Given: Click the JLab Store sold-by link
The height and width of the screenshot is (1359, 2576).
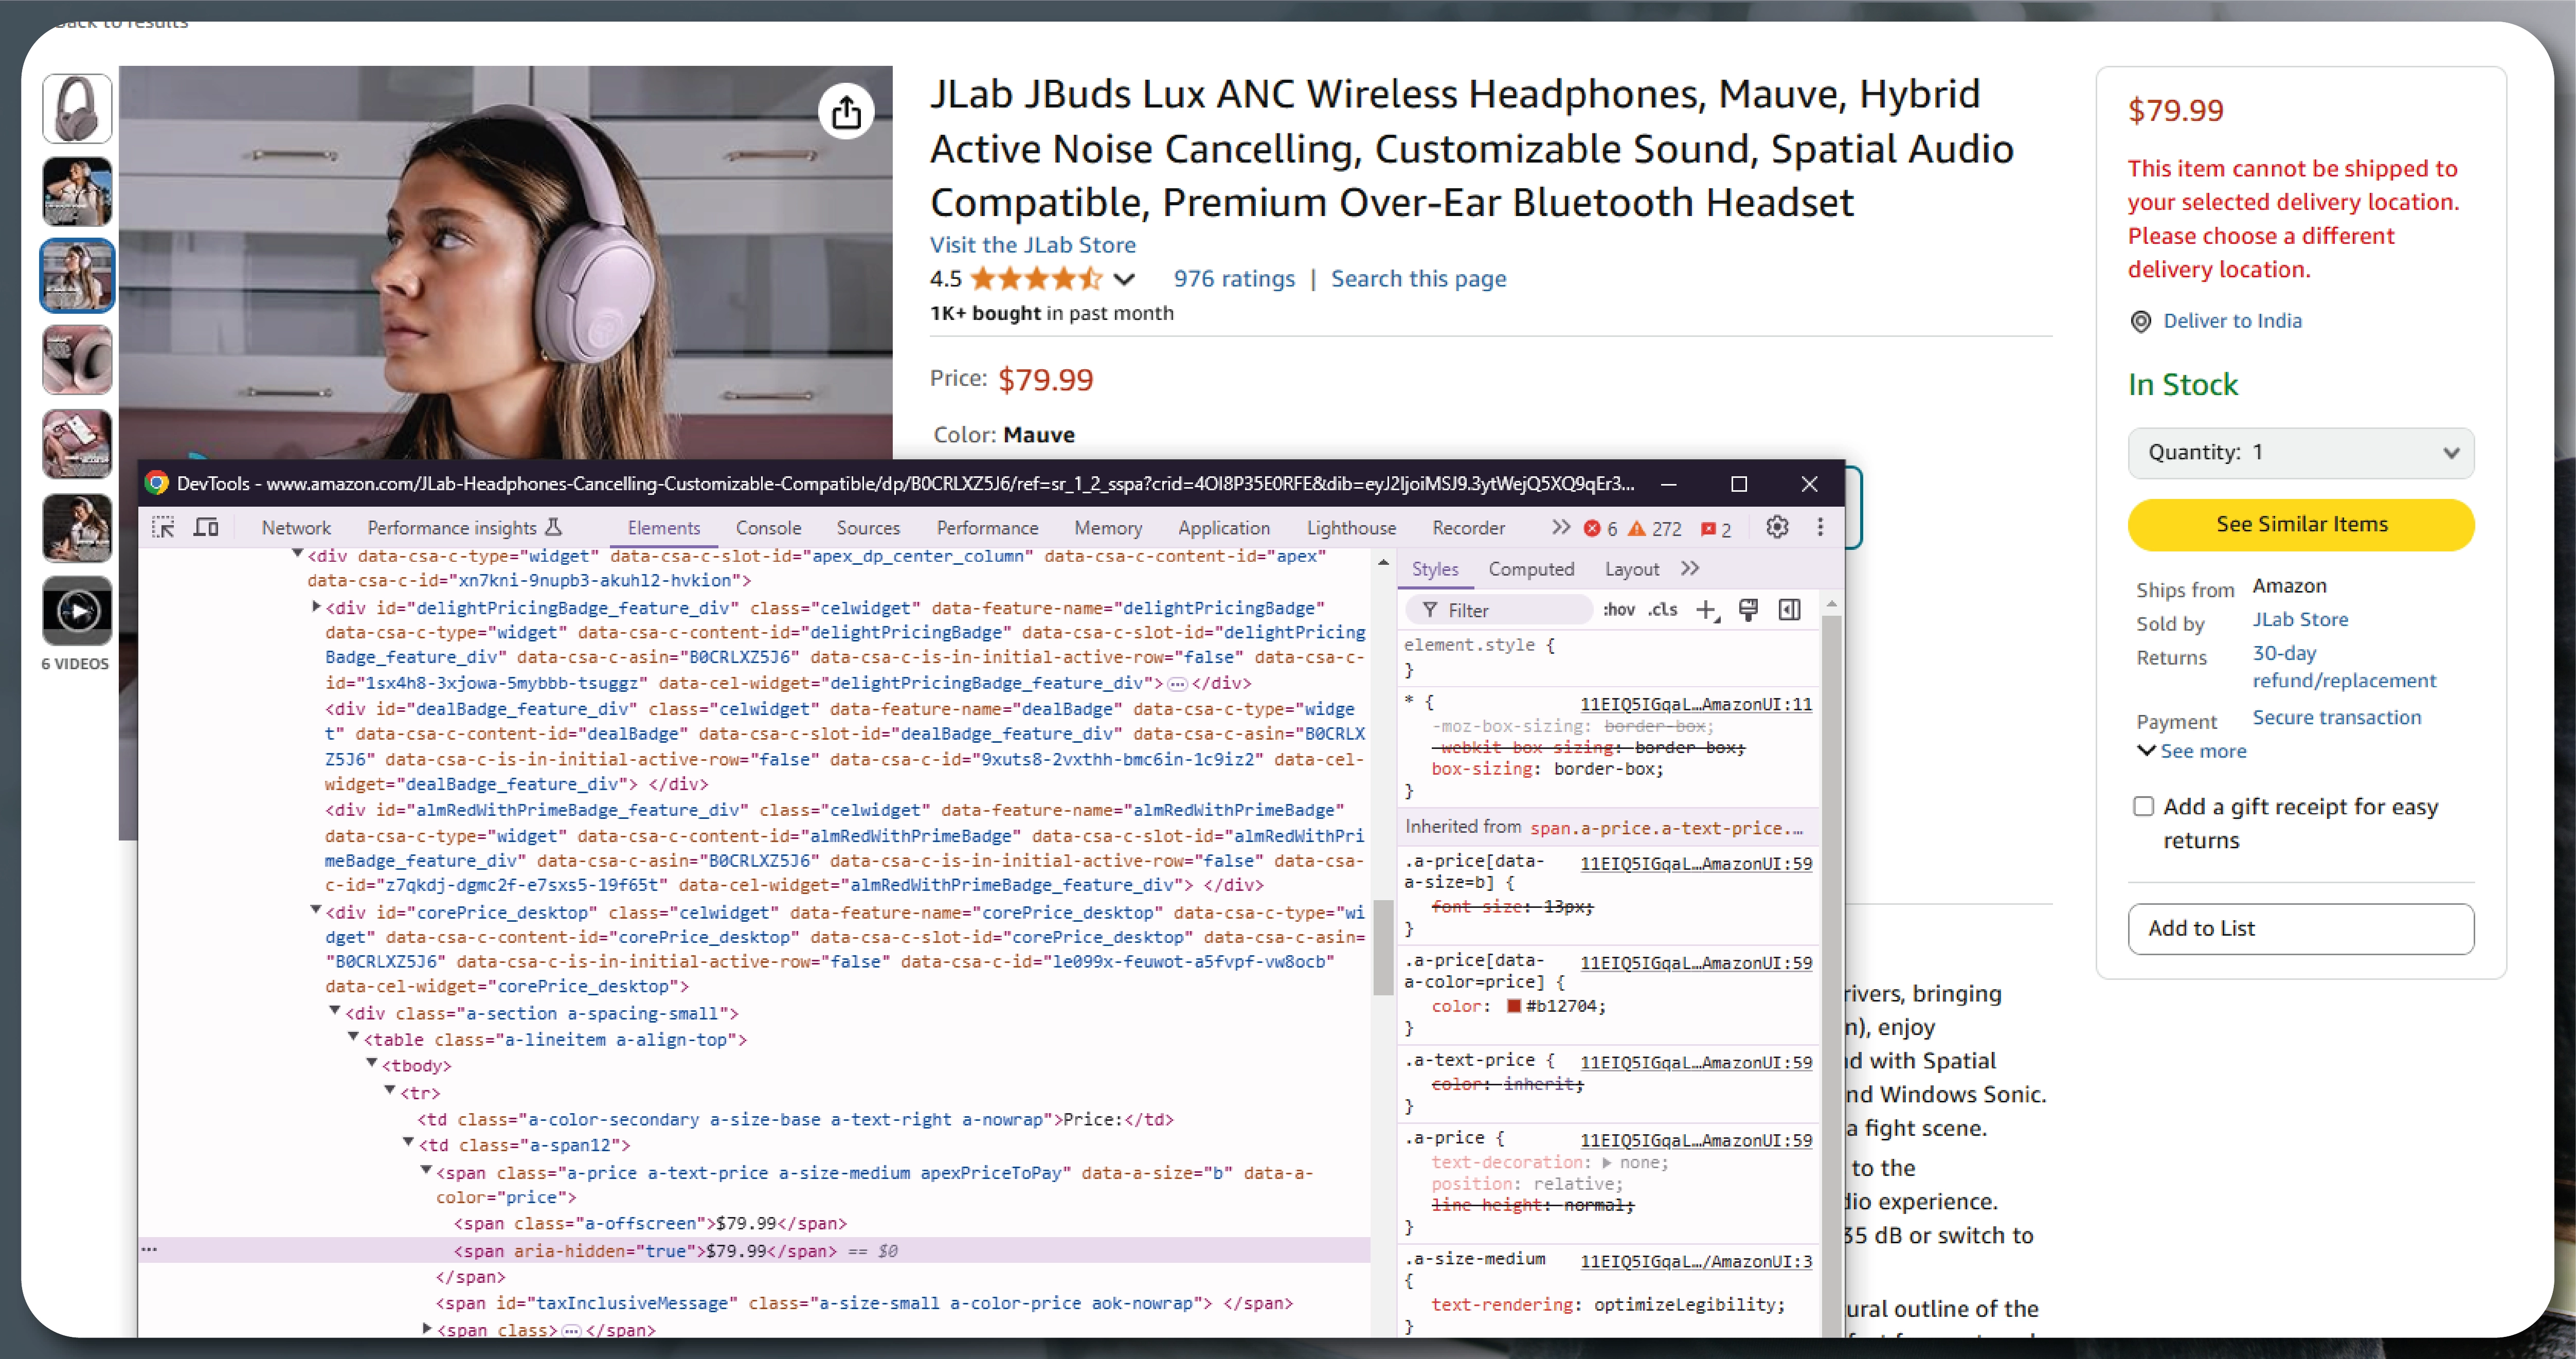Looking at the screenshot, I should (2299, 619).
